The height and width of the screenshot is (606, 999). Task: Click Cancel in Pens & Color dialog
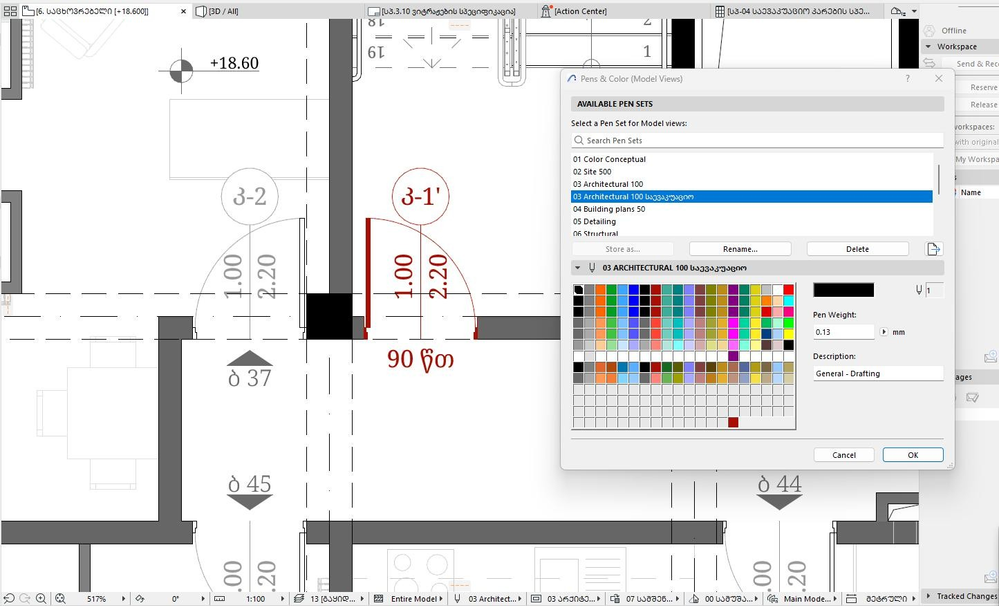pyautogui.click(x=844, y=455)
